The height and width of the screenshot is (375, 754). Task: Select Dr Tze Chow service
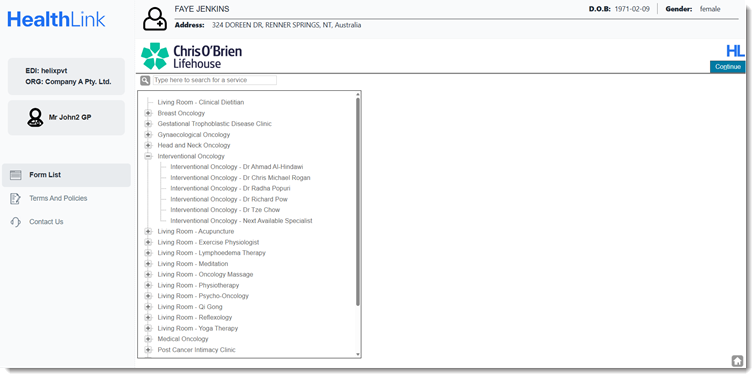click(225, 210)
